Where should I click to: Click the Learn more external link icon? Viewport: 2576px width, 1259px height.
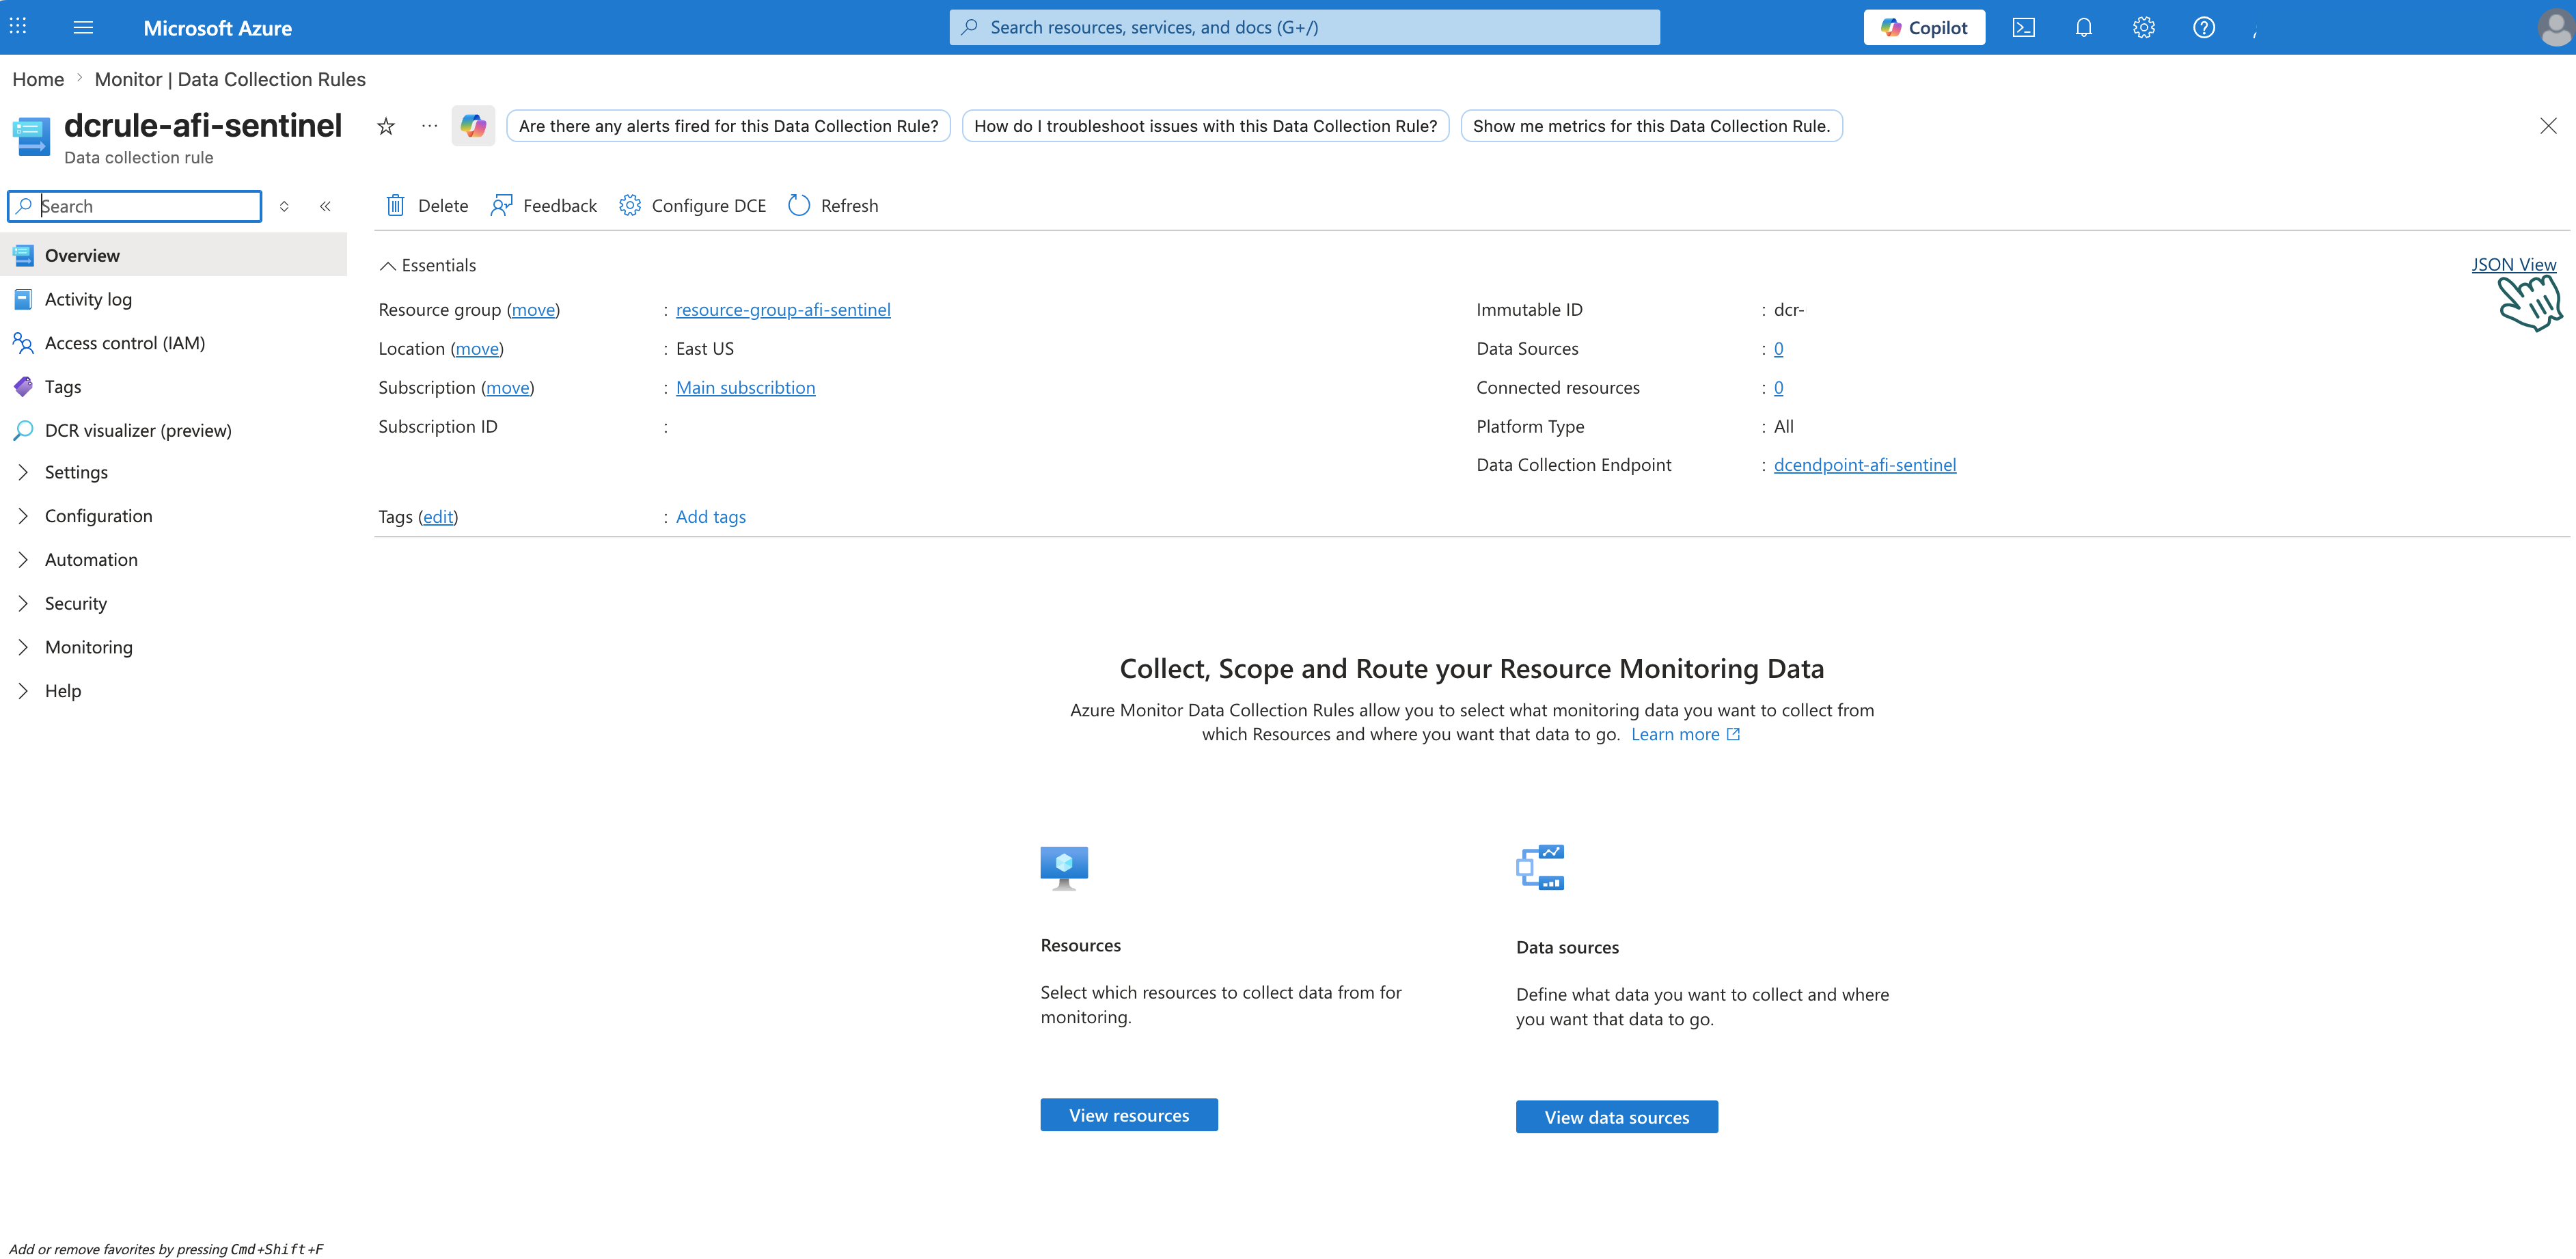[1733, 734]
